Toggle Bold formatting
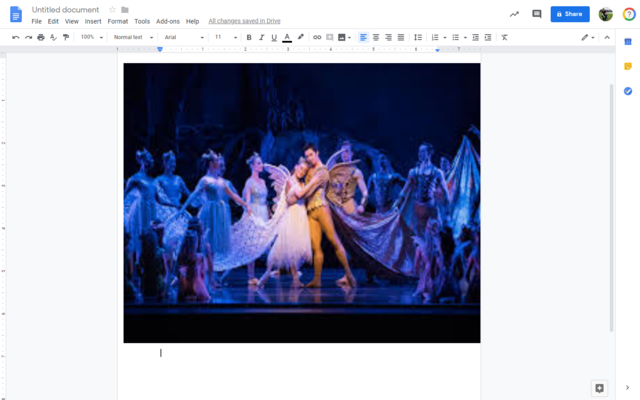The width and height of the screenshot is (640, 400). tap(249, 37)
